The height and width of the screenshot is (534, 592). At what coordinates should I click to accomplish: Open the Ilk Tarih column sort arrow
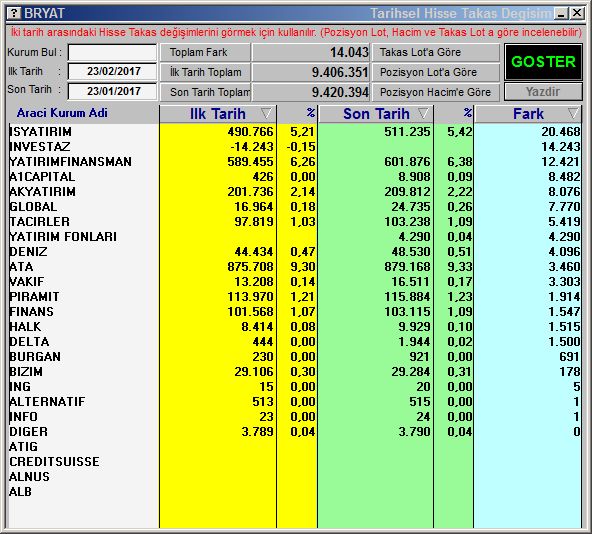coord(266,113)
